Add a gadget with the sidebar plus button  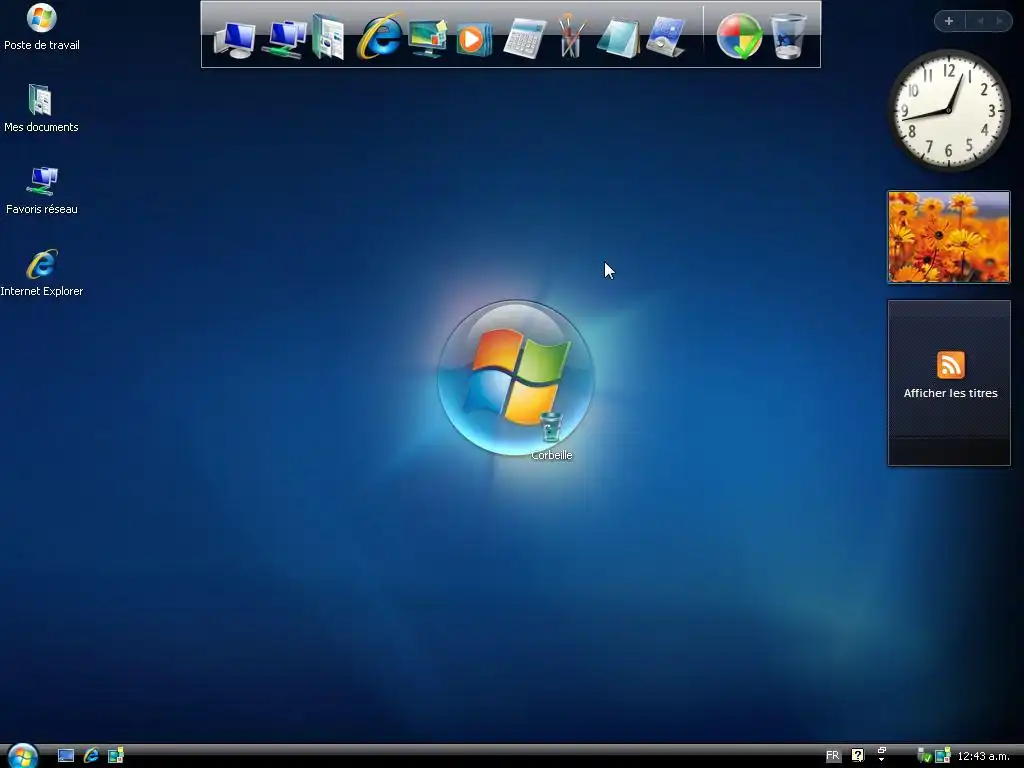click(x=949, y=21)
